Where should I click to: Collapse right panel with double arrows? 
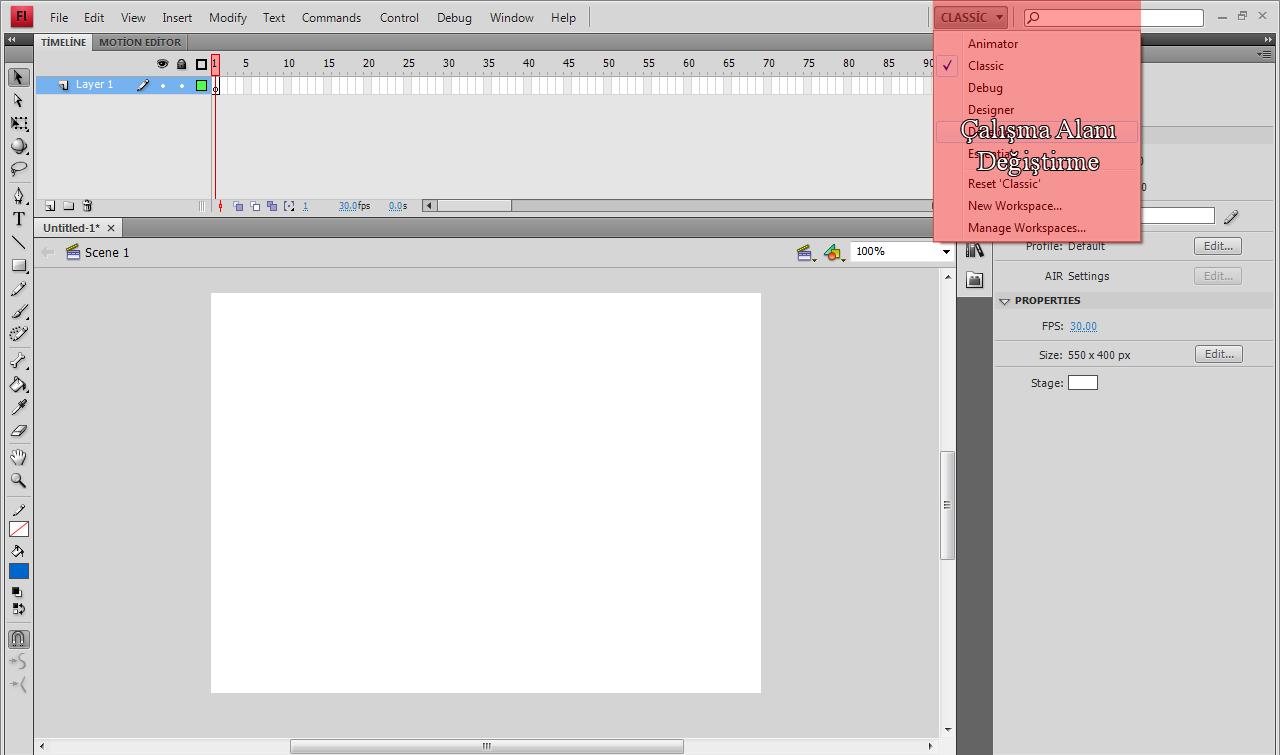click(x=1268, y=40)
